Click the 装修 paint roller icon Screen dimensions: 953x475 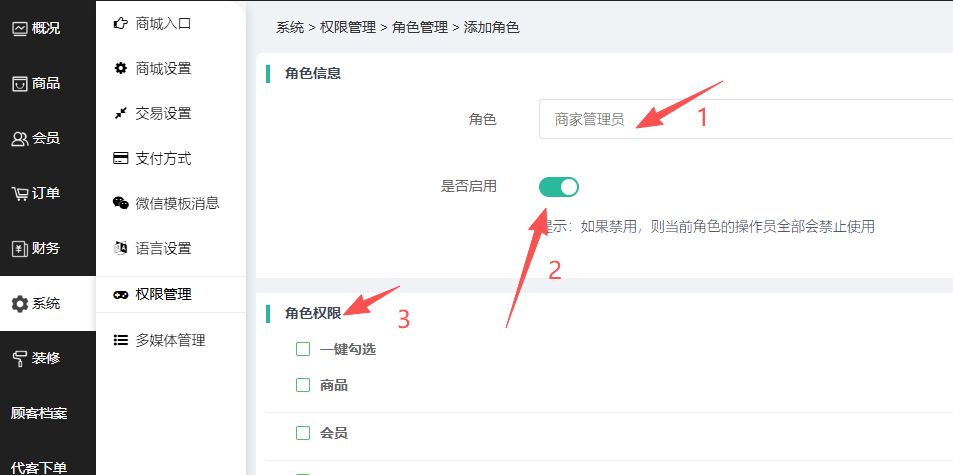coord(19,358)
